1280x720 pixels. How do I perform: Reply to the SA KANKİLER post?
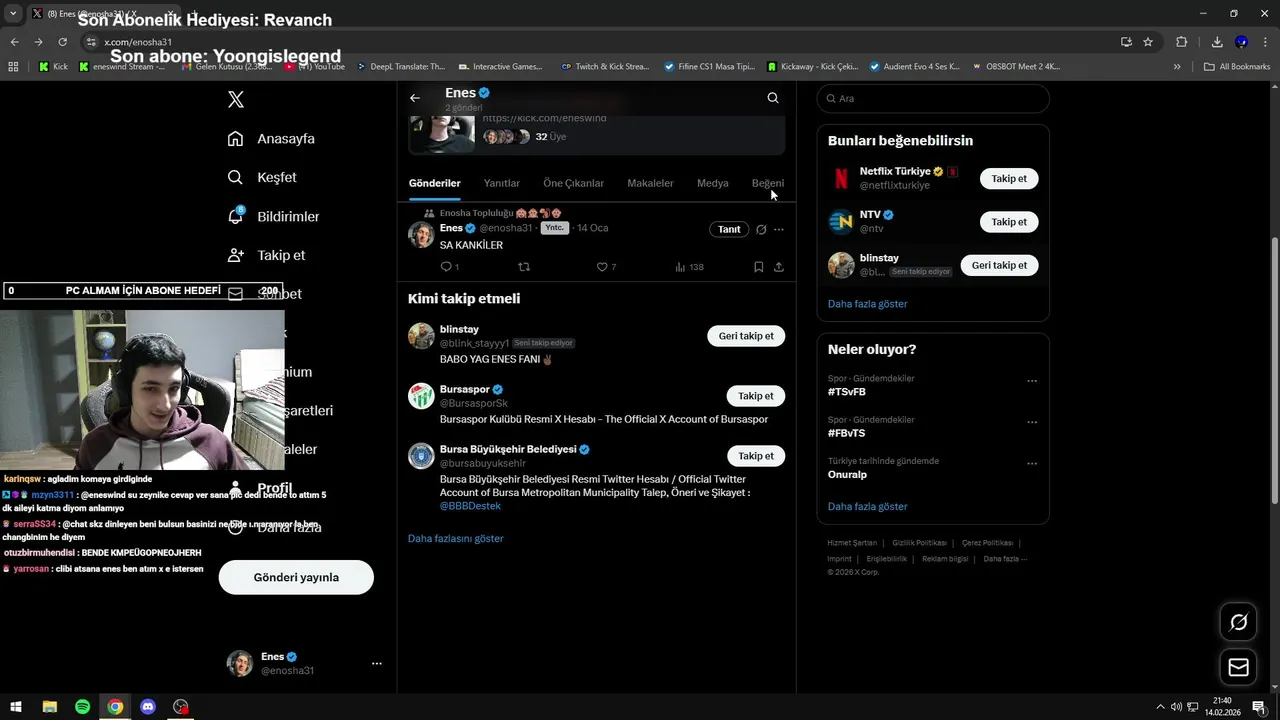click(x=447, y=267)
